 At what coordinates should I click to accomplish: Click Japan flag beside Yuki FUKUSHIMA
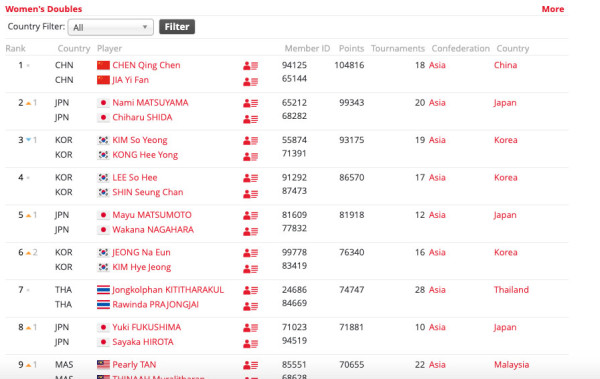pos(103,327)
